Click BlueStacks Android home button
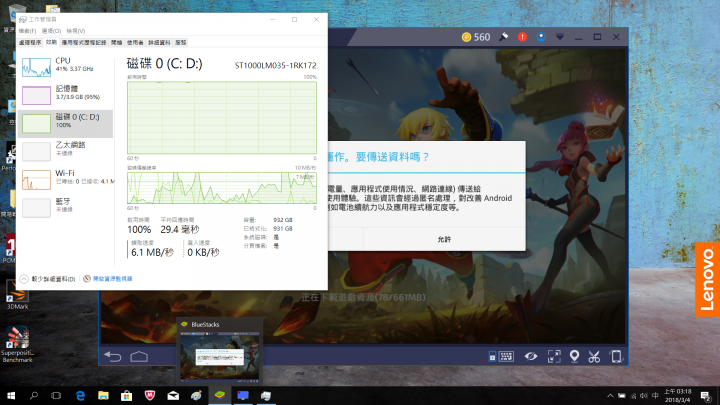The width and height of the screenshot is (720, 405). (x=139, y=356)
